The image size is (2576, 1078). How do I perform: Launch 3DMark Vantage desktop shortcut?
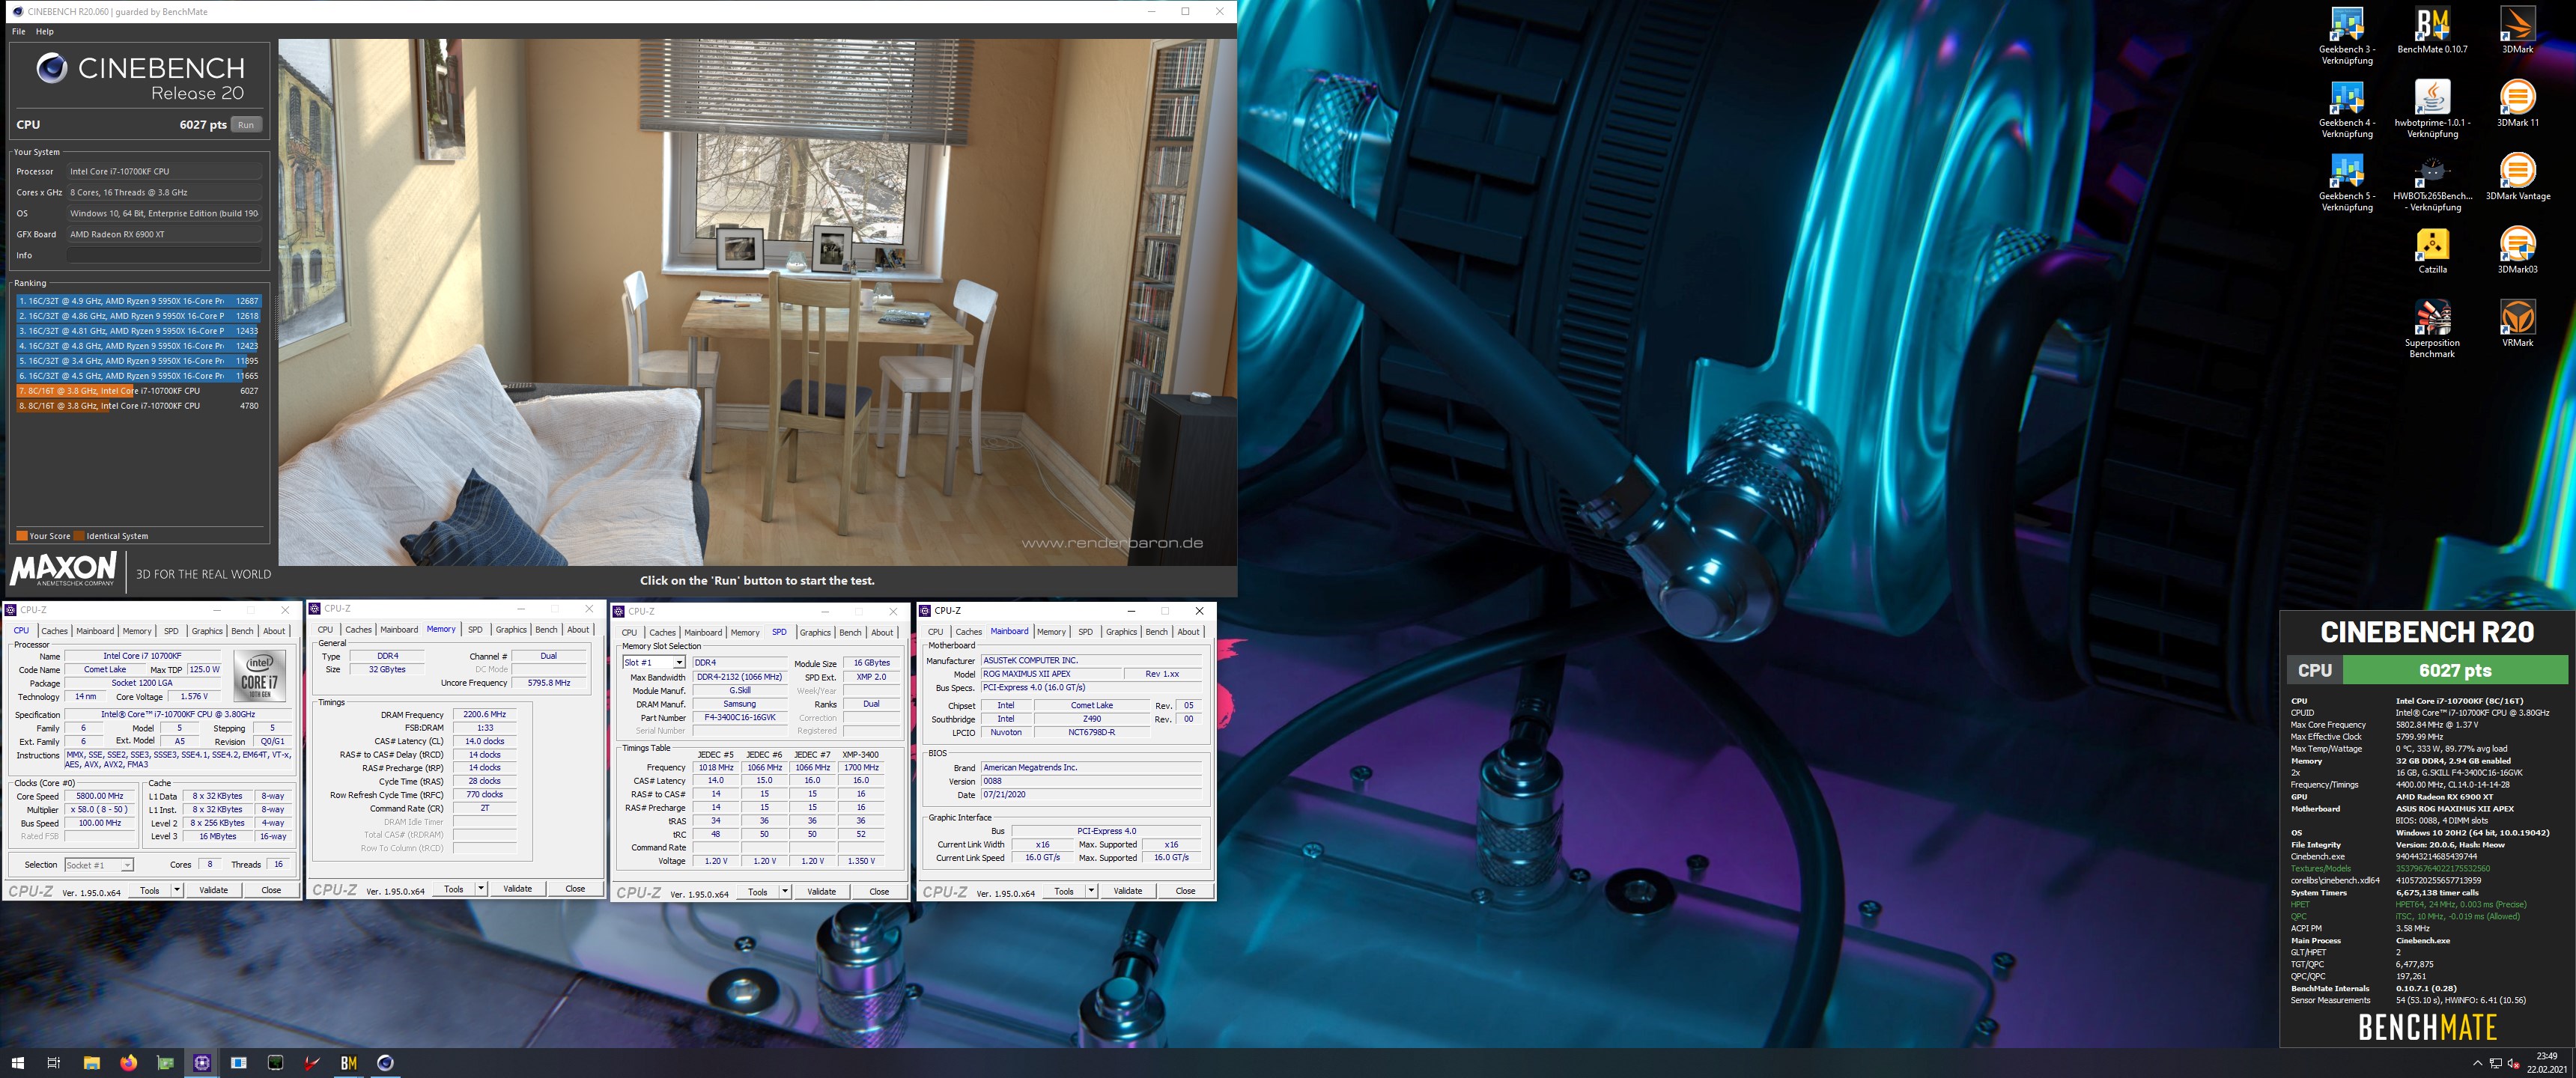(2517, 177)
